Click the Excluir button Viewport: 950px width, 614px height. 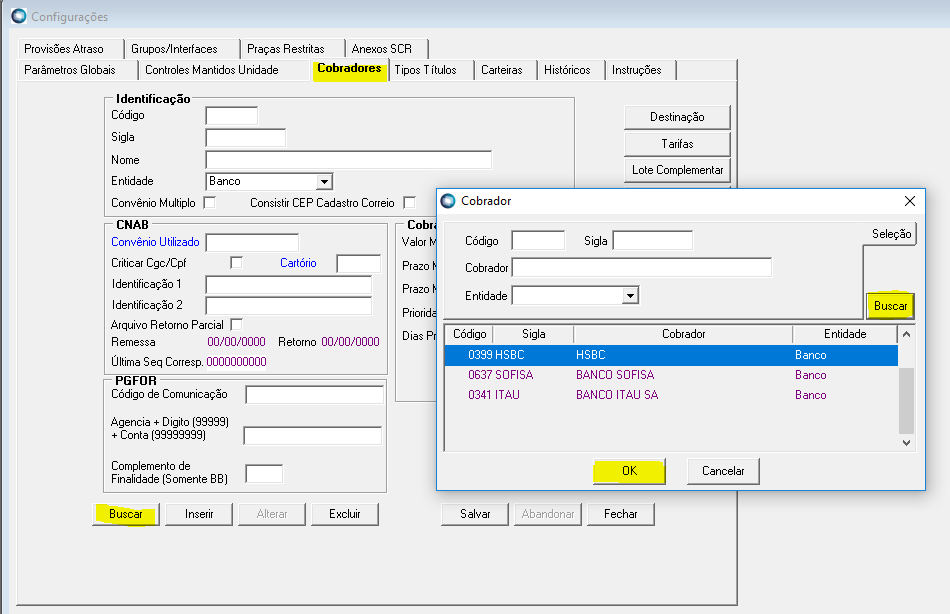coord(345,514)
